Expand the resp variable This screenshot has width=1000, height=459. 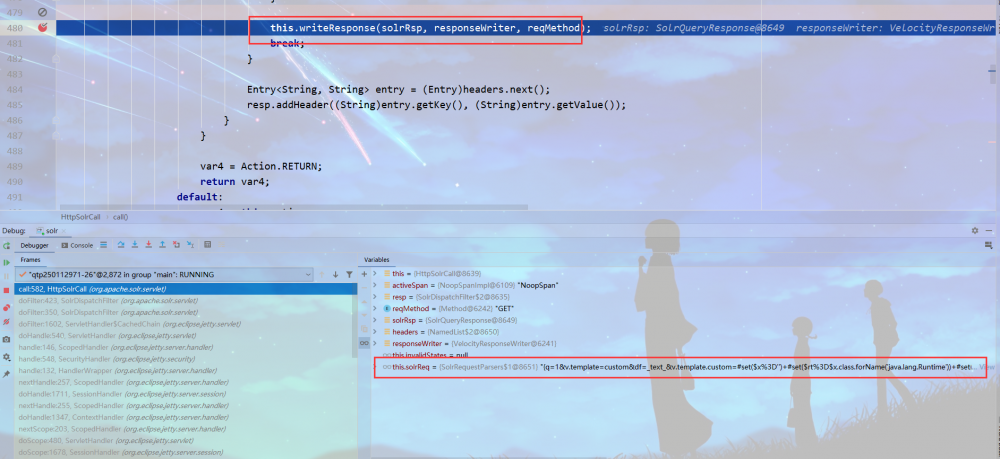pos(375,296)
